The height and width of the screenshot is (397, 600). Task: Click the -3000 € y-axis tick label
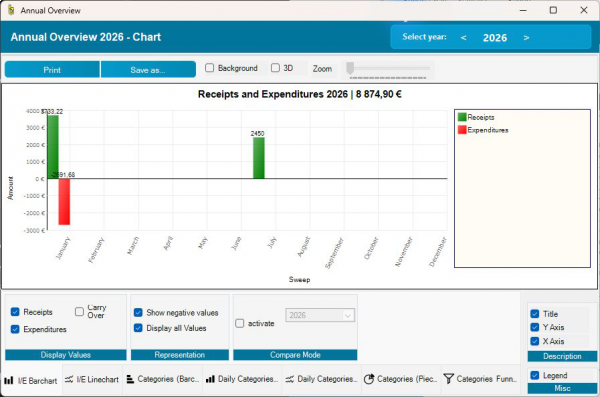click(35, 230)
